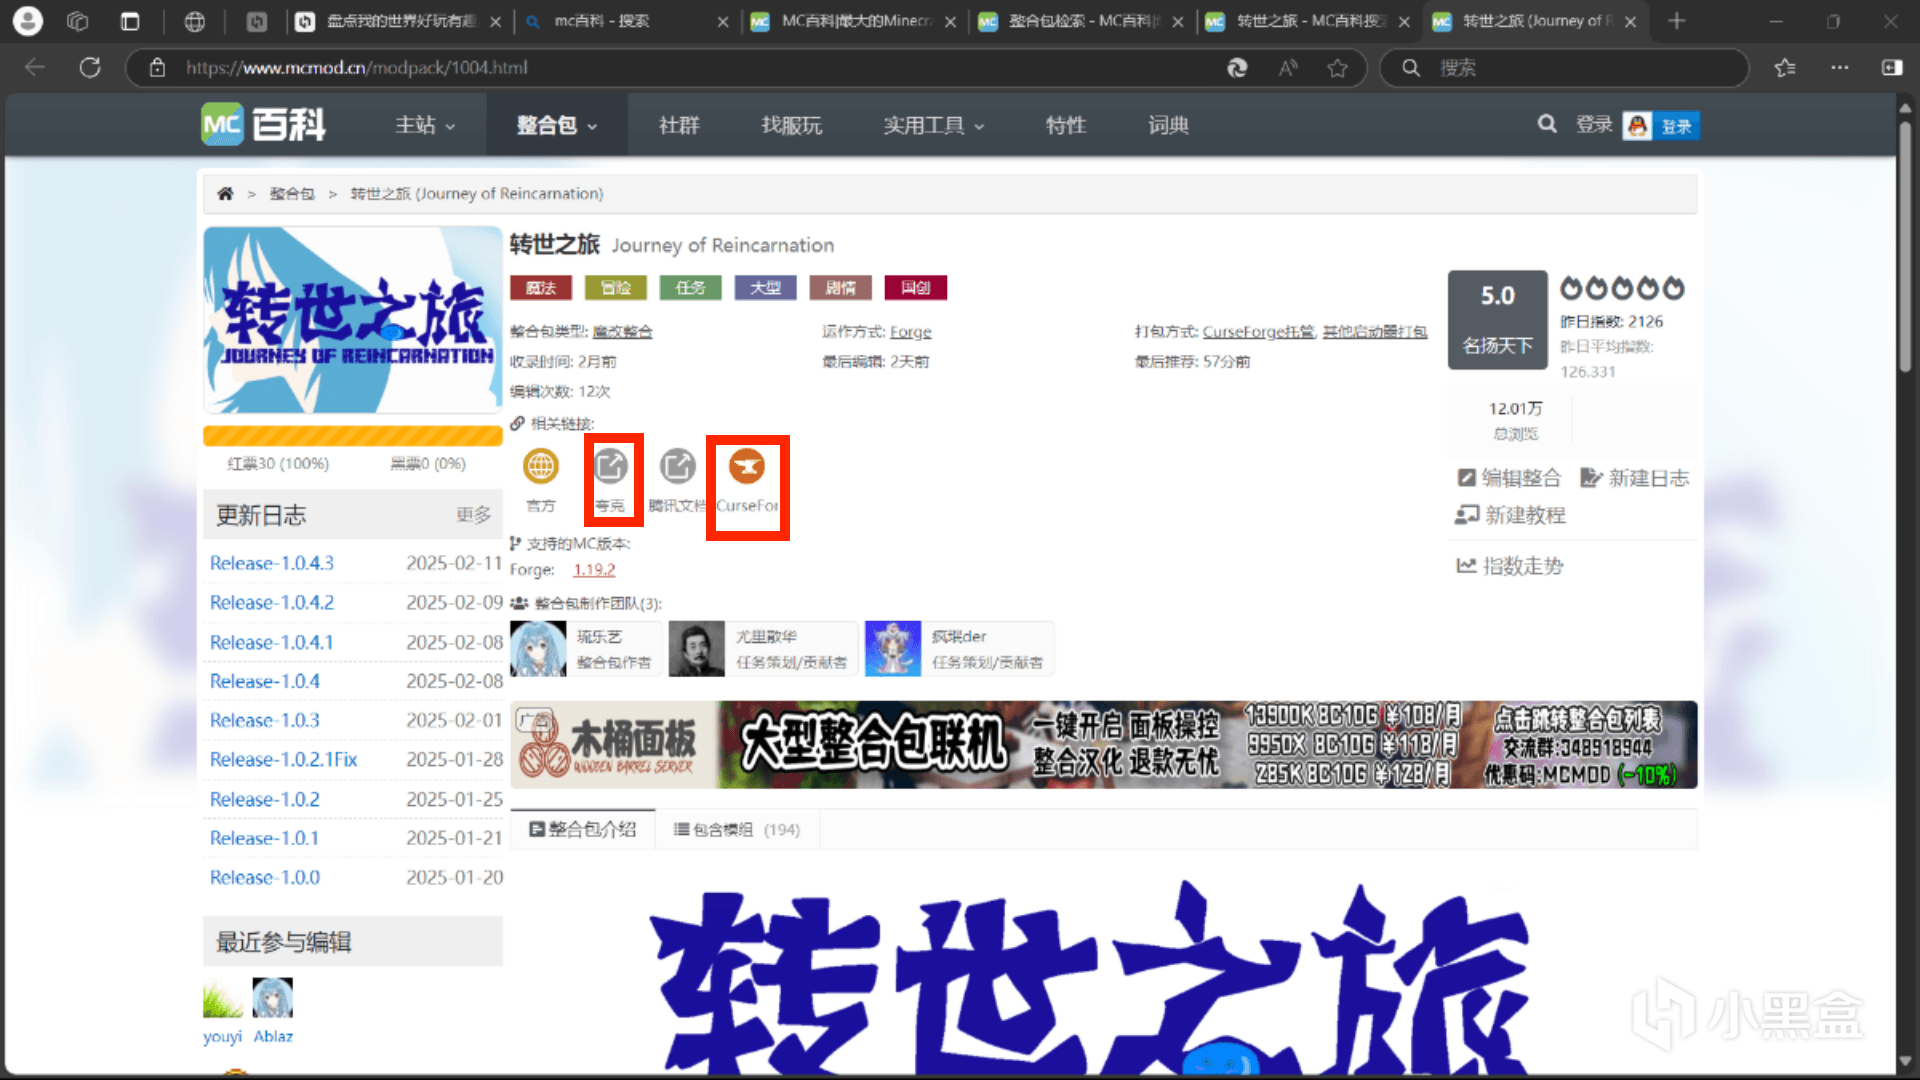Open the Release-1.0.4.3 changelog link
The height and width of the screenshot is (1080, 1920).
click(x=272, y=563)
